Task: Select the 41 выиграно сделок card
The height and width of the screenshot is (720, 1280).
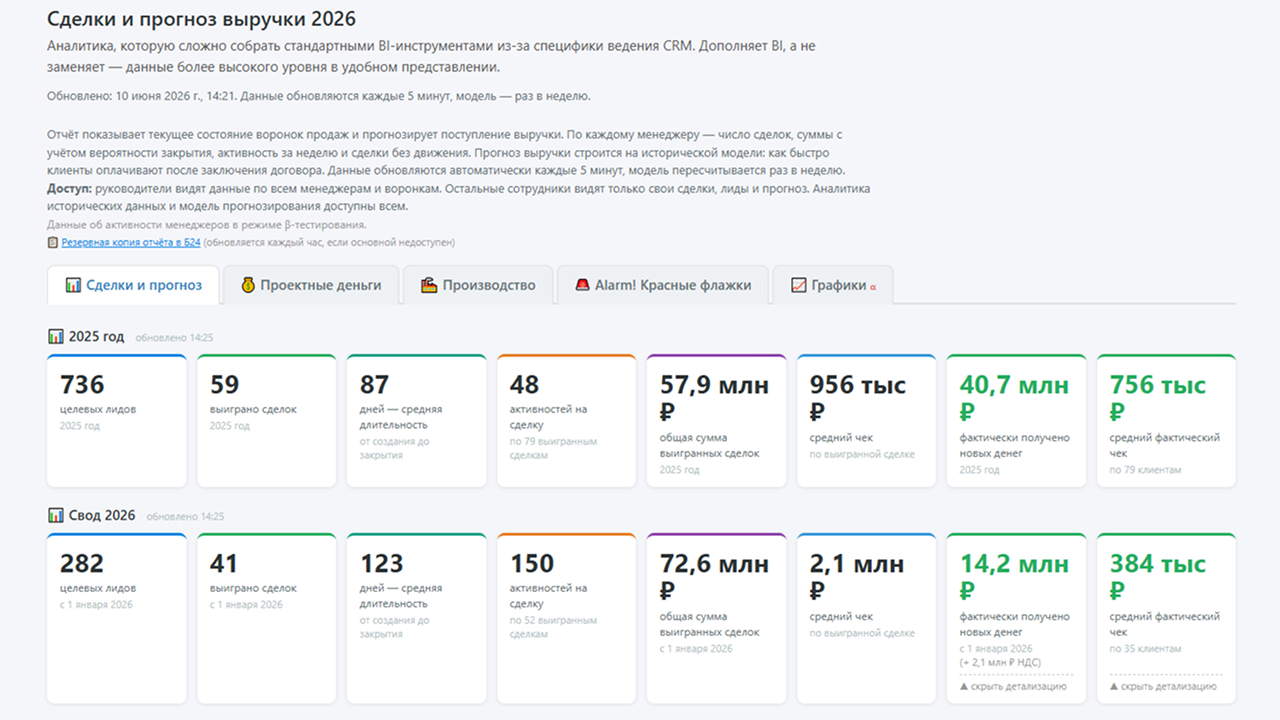Action: click(267, 618)
